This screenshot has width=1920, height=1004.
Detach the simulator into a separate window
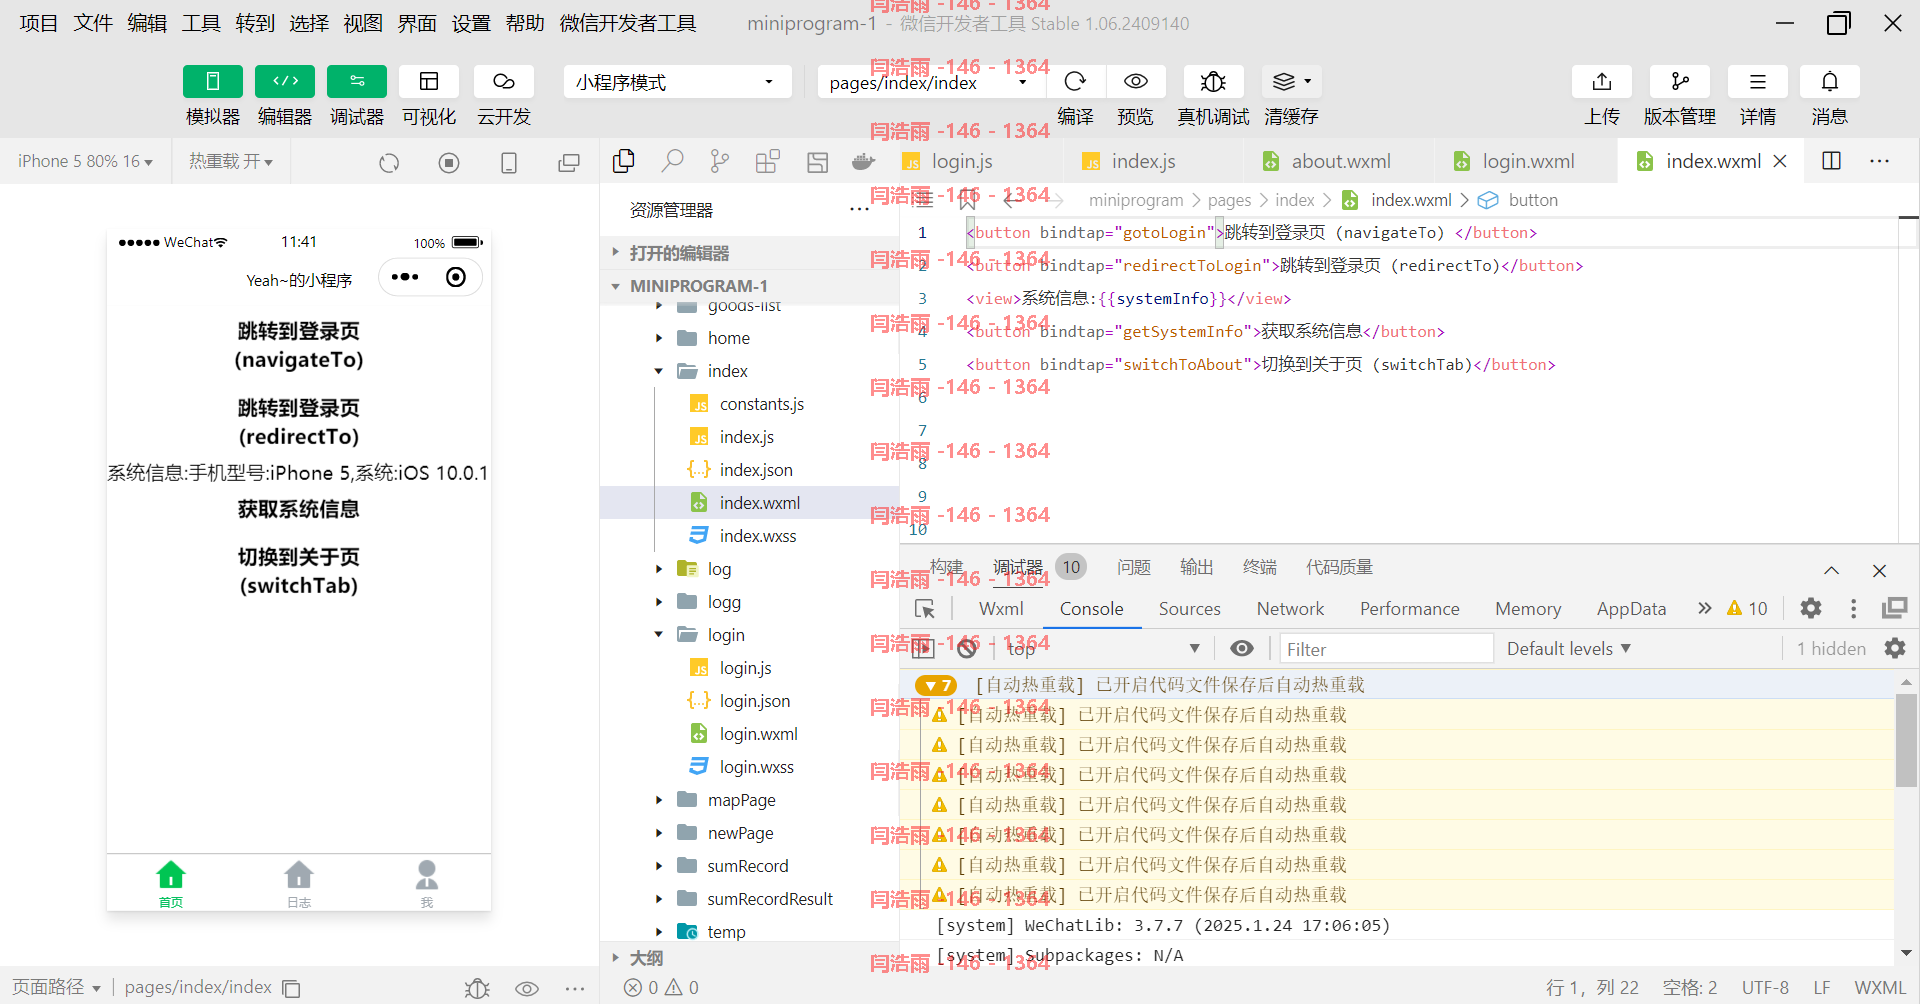[569, 162]
